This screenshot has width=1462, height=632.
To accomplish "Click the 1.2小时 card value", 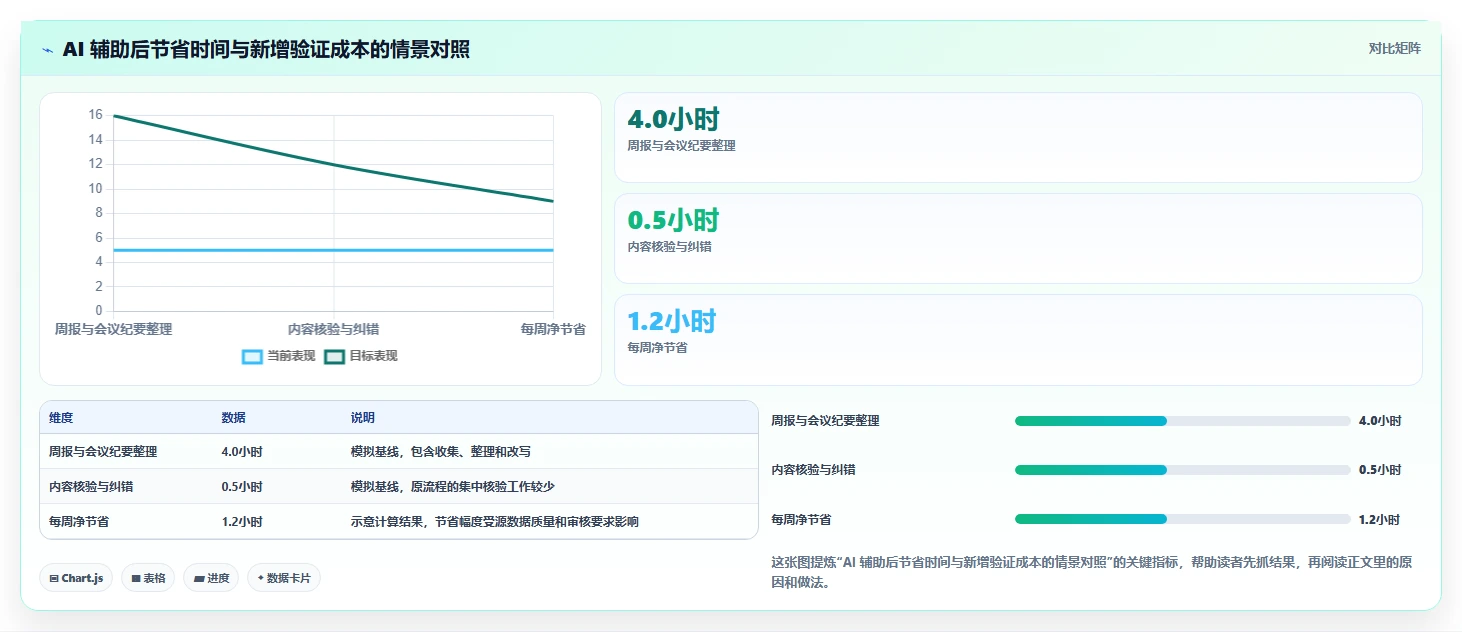I will click(x=672, y=321).
